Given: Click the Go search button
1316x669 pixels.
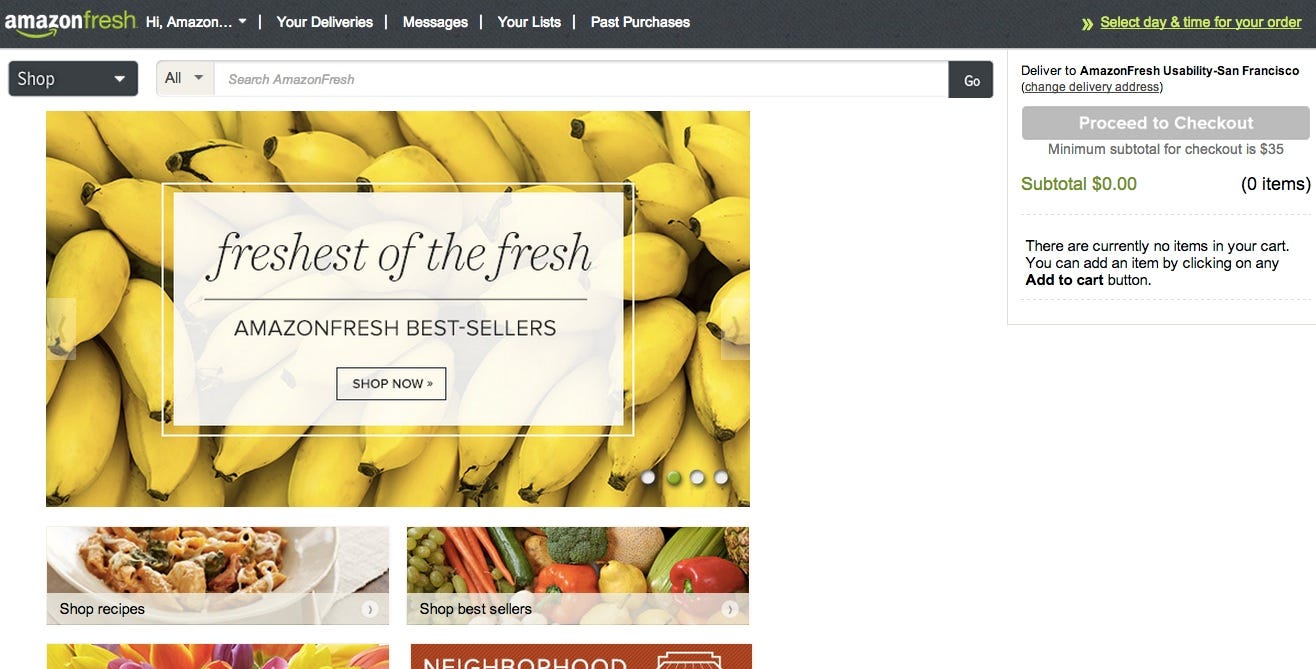Looking at the screenshot, I should coord(971,80).
